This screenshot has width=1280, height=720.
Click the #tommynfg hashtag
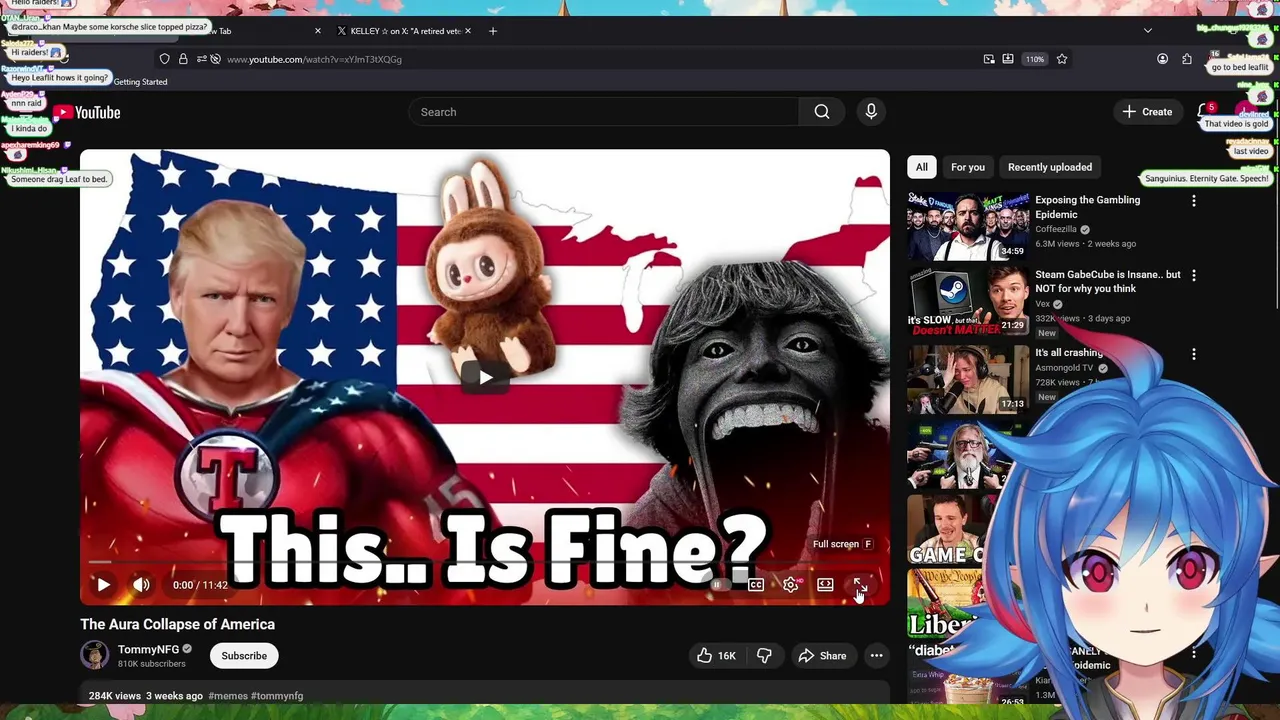click(277, 696)
